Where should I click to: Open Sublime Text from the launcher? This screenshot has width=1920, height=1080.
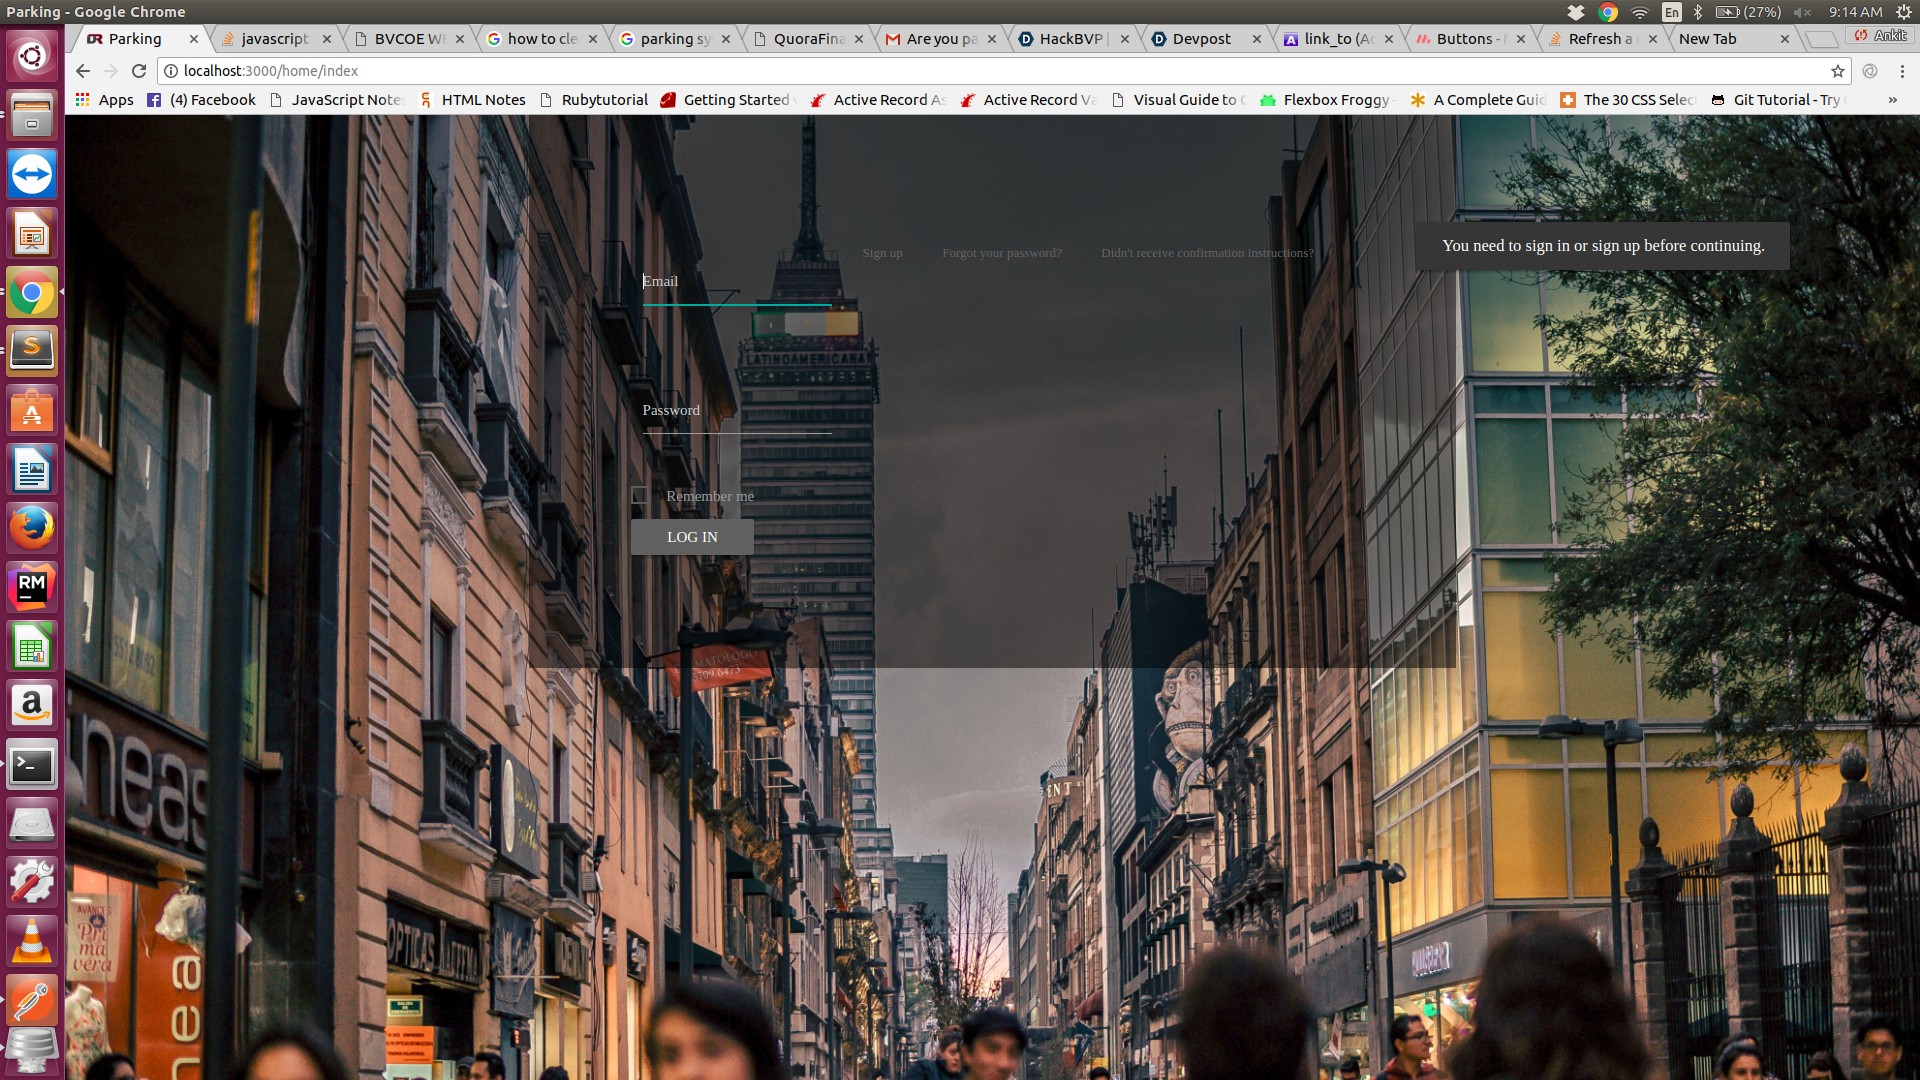32,350
